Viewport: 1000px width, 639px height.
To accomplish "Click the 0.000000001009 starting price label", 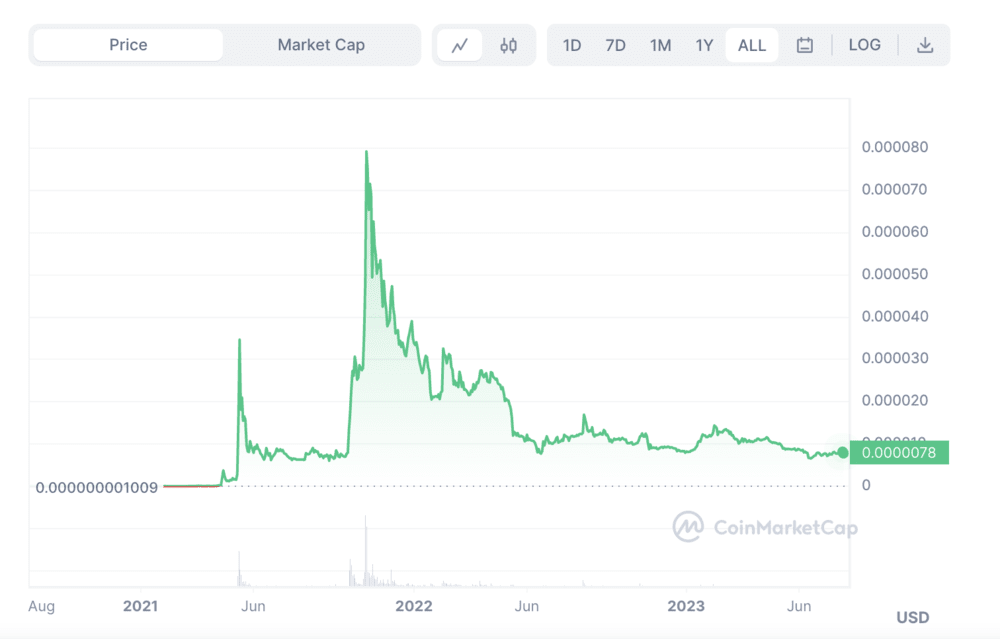I will 96,488.
